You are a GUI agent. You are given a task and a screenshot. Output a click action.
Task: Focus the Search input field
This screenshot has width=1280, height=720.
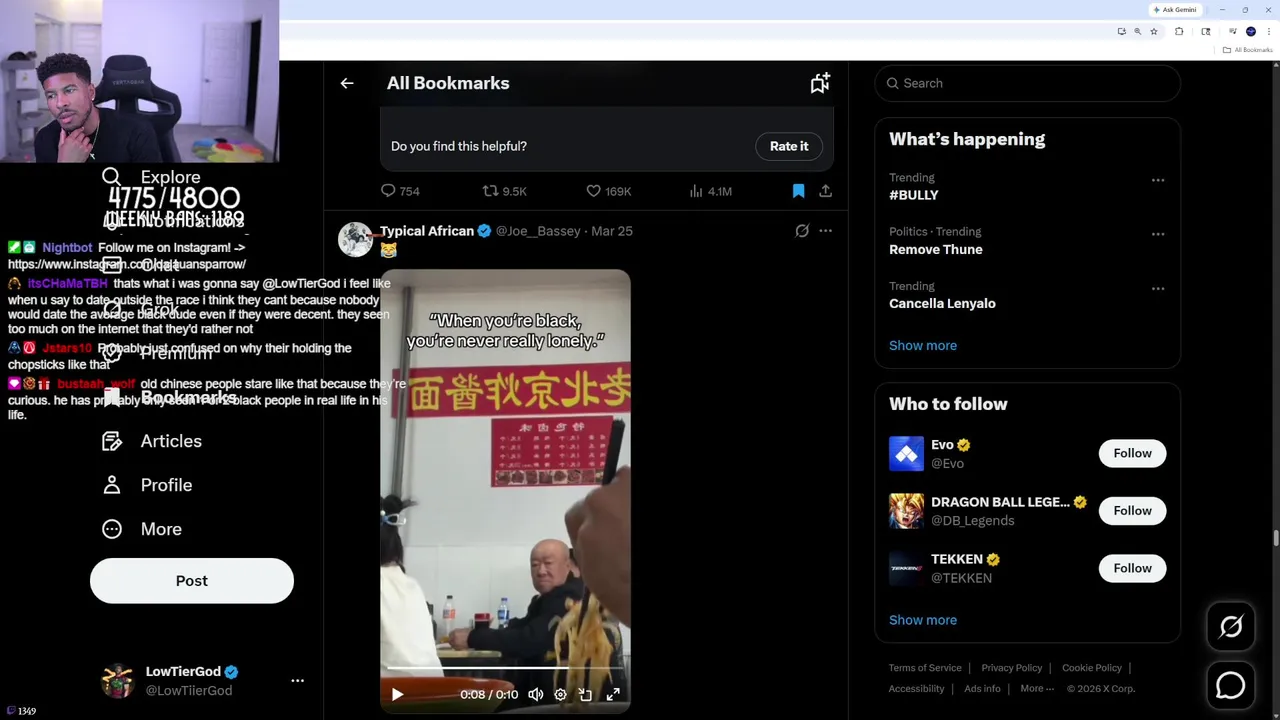point(1028,83)
